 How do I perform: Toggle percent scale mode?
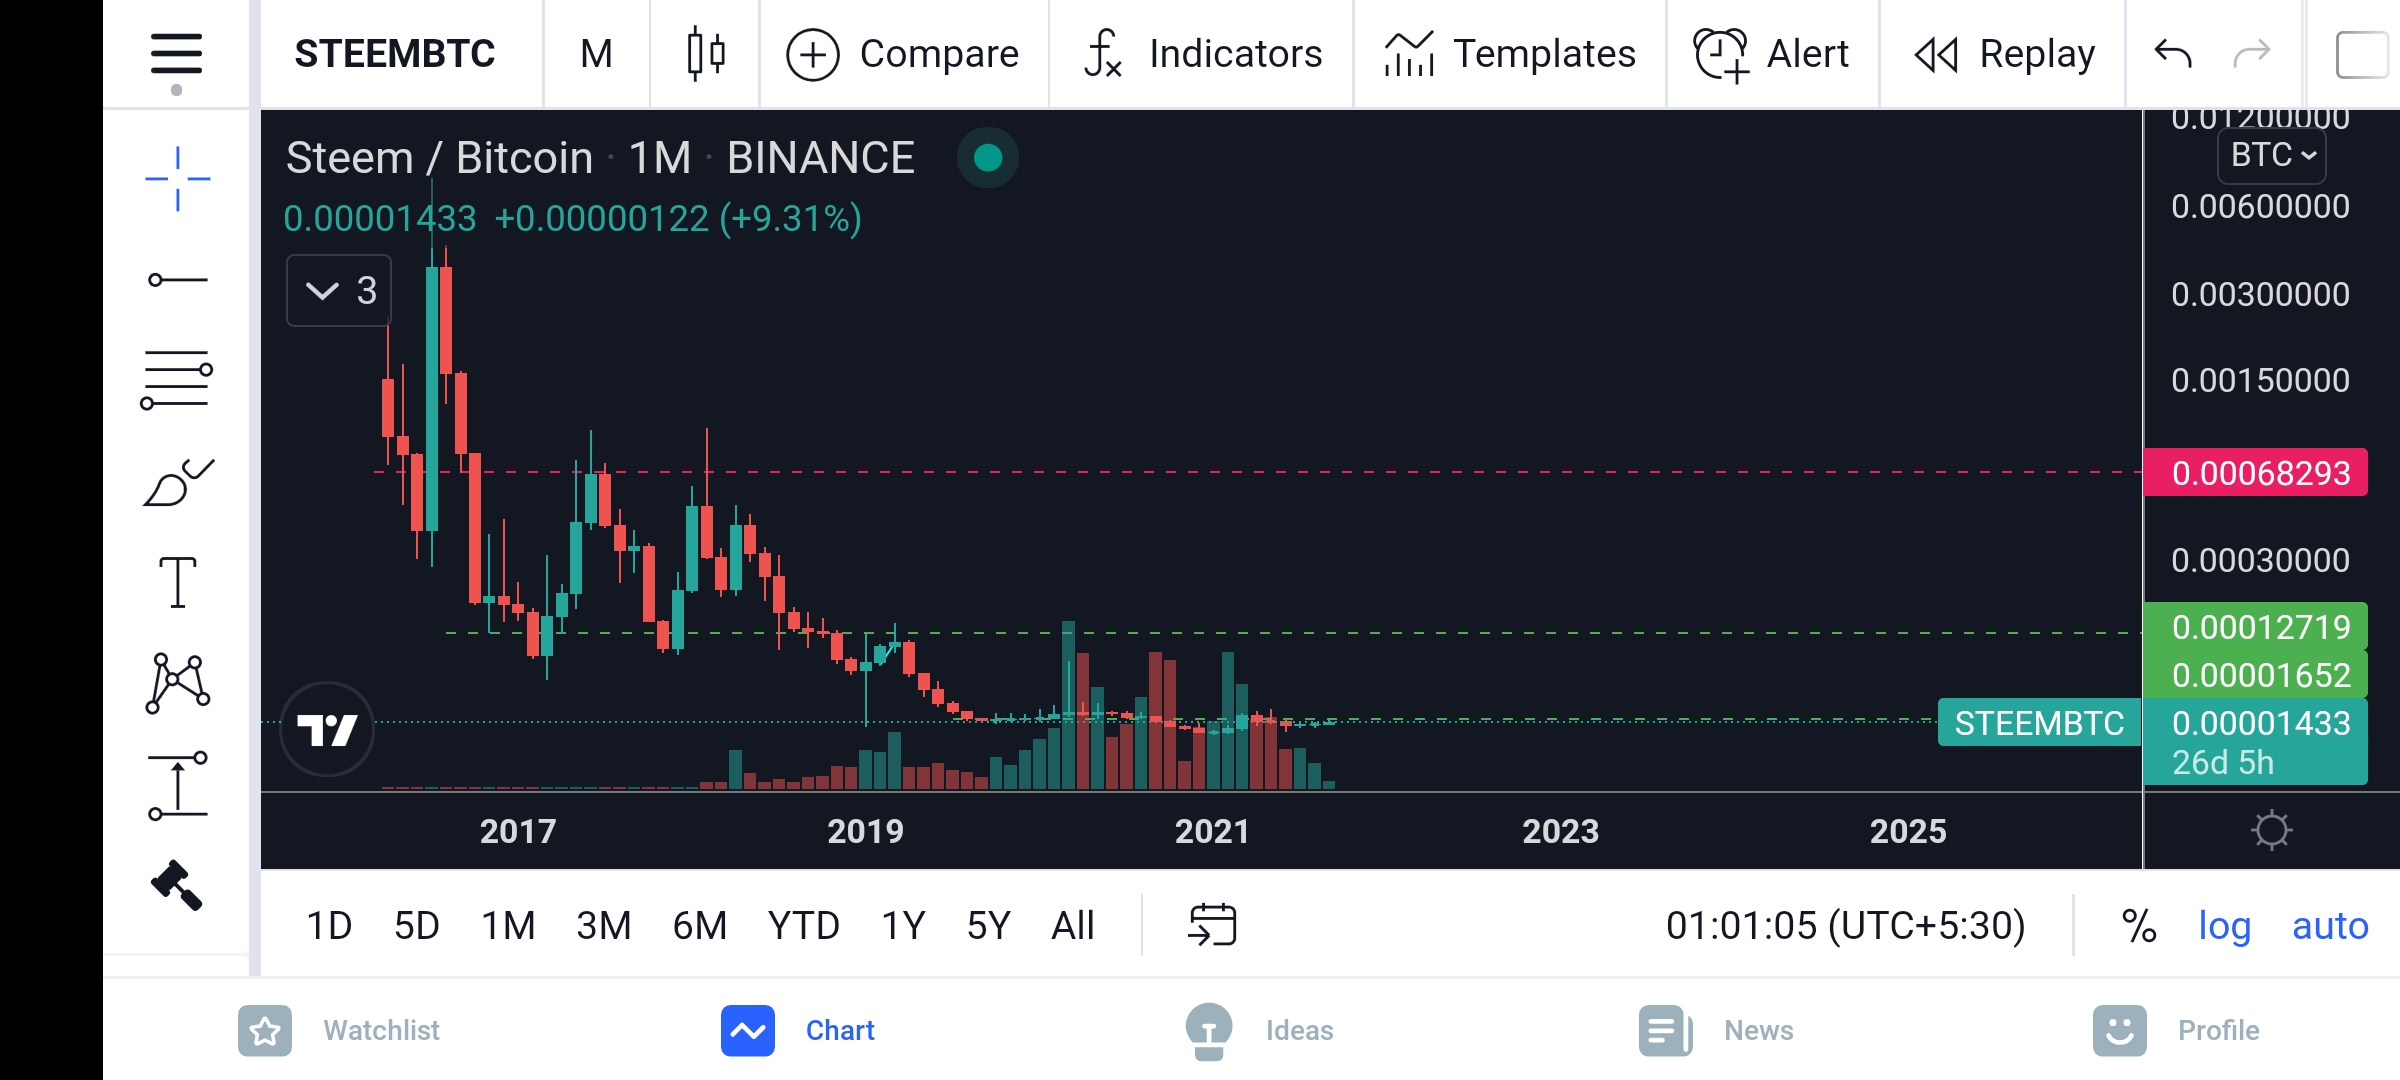click(x=2138, y=925)
